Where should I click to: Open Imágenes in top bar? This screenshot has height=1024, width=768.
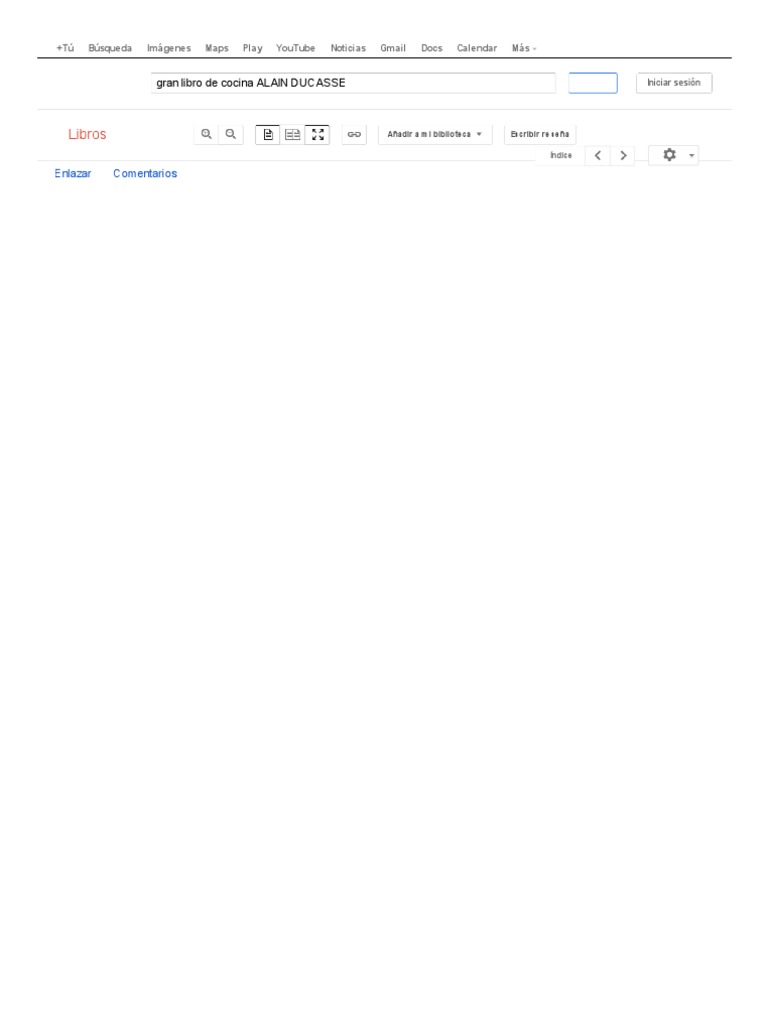(169, 48)
